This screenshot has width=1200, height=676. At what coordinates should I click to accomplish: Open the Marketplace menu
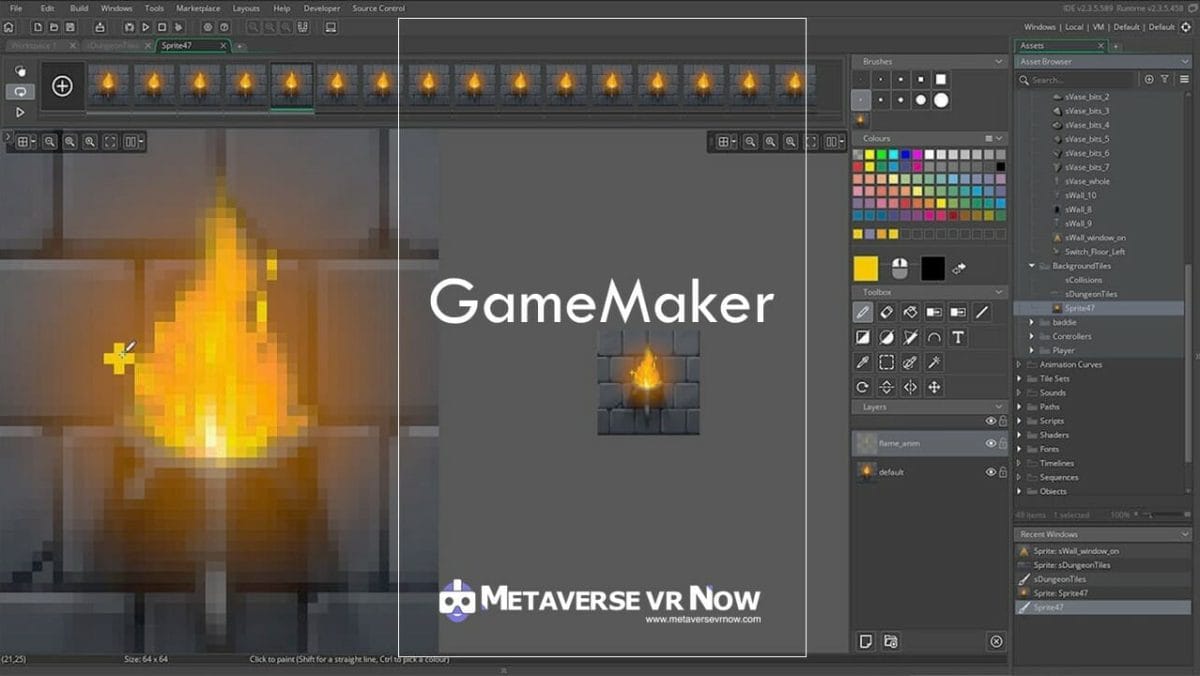(198, 8)
